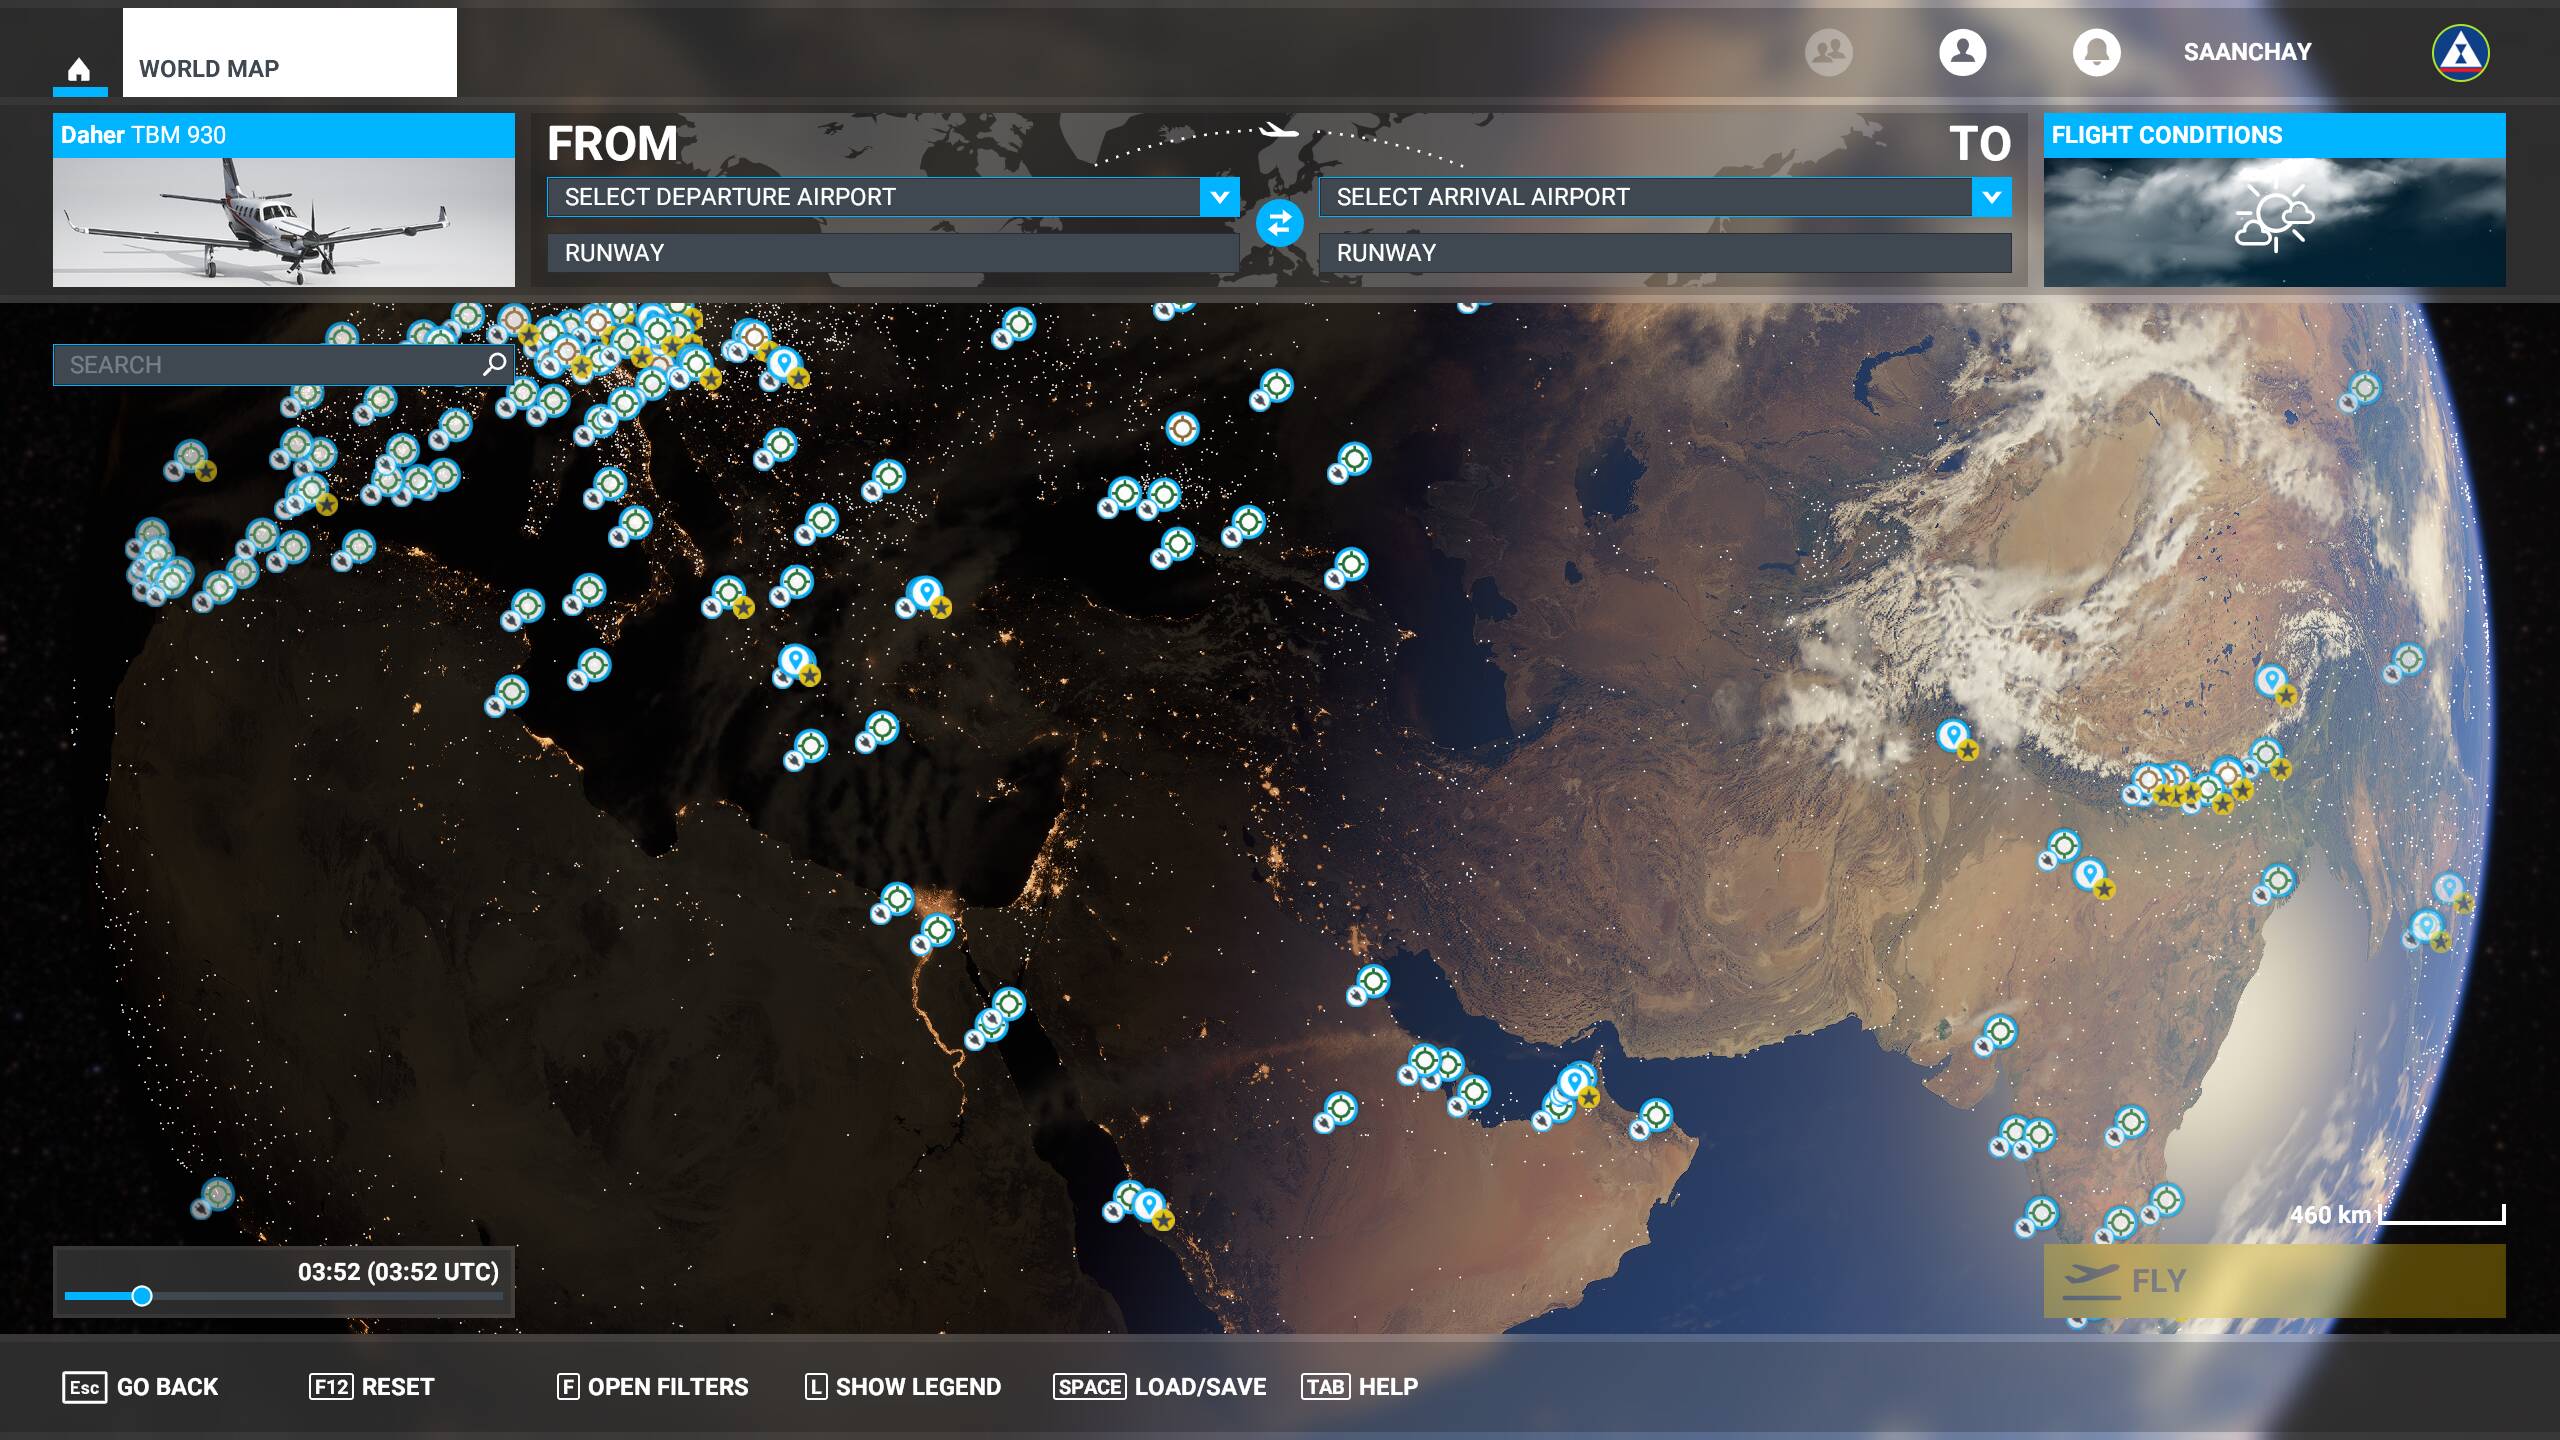
Task: Click the arrival Runway field
Action: click(x=1665, y=253)
